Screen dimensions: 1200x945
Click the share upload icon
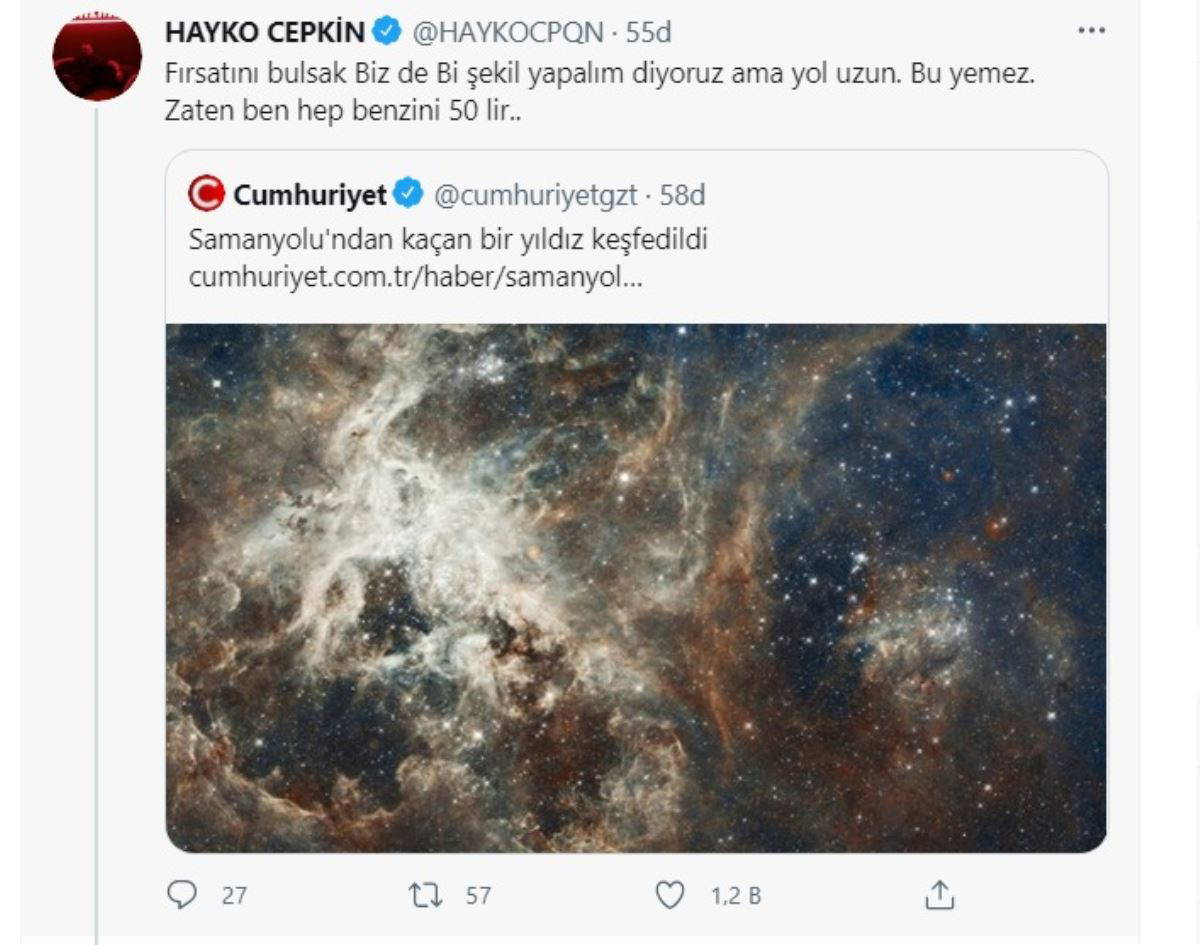(940, 894)
